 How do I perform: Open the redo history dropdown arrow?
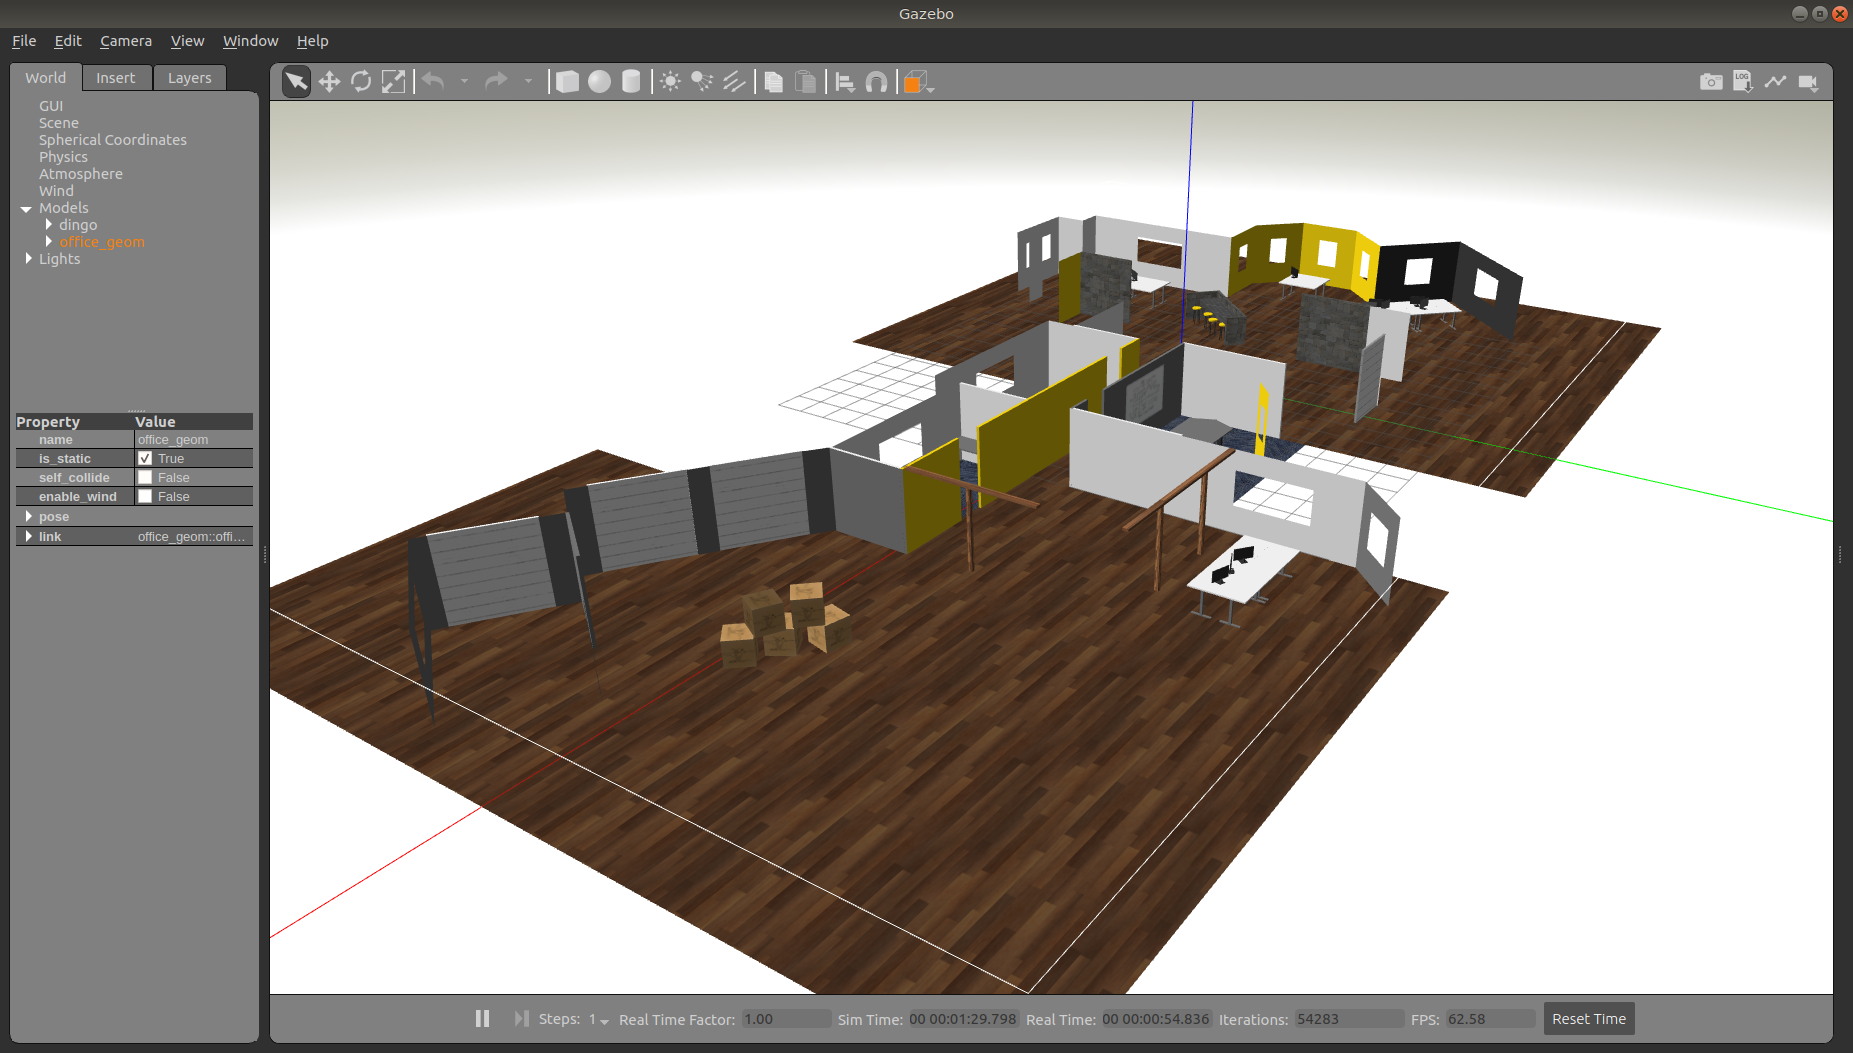point(528,81)
